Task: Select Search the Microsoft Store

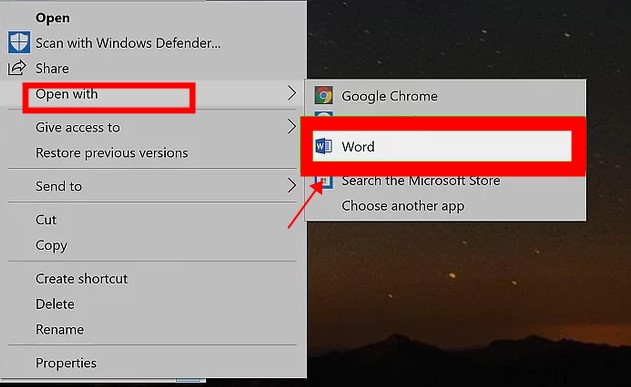Action: [421, 181]
